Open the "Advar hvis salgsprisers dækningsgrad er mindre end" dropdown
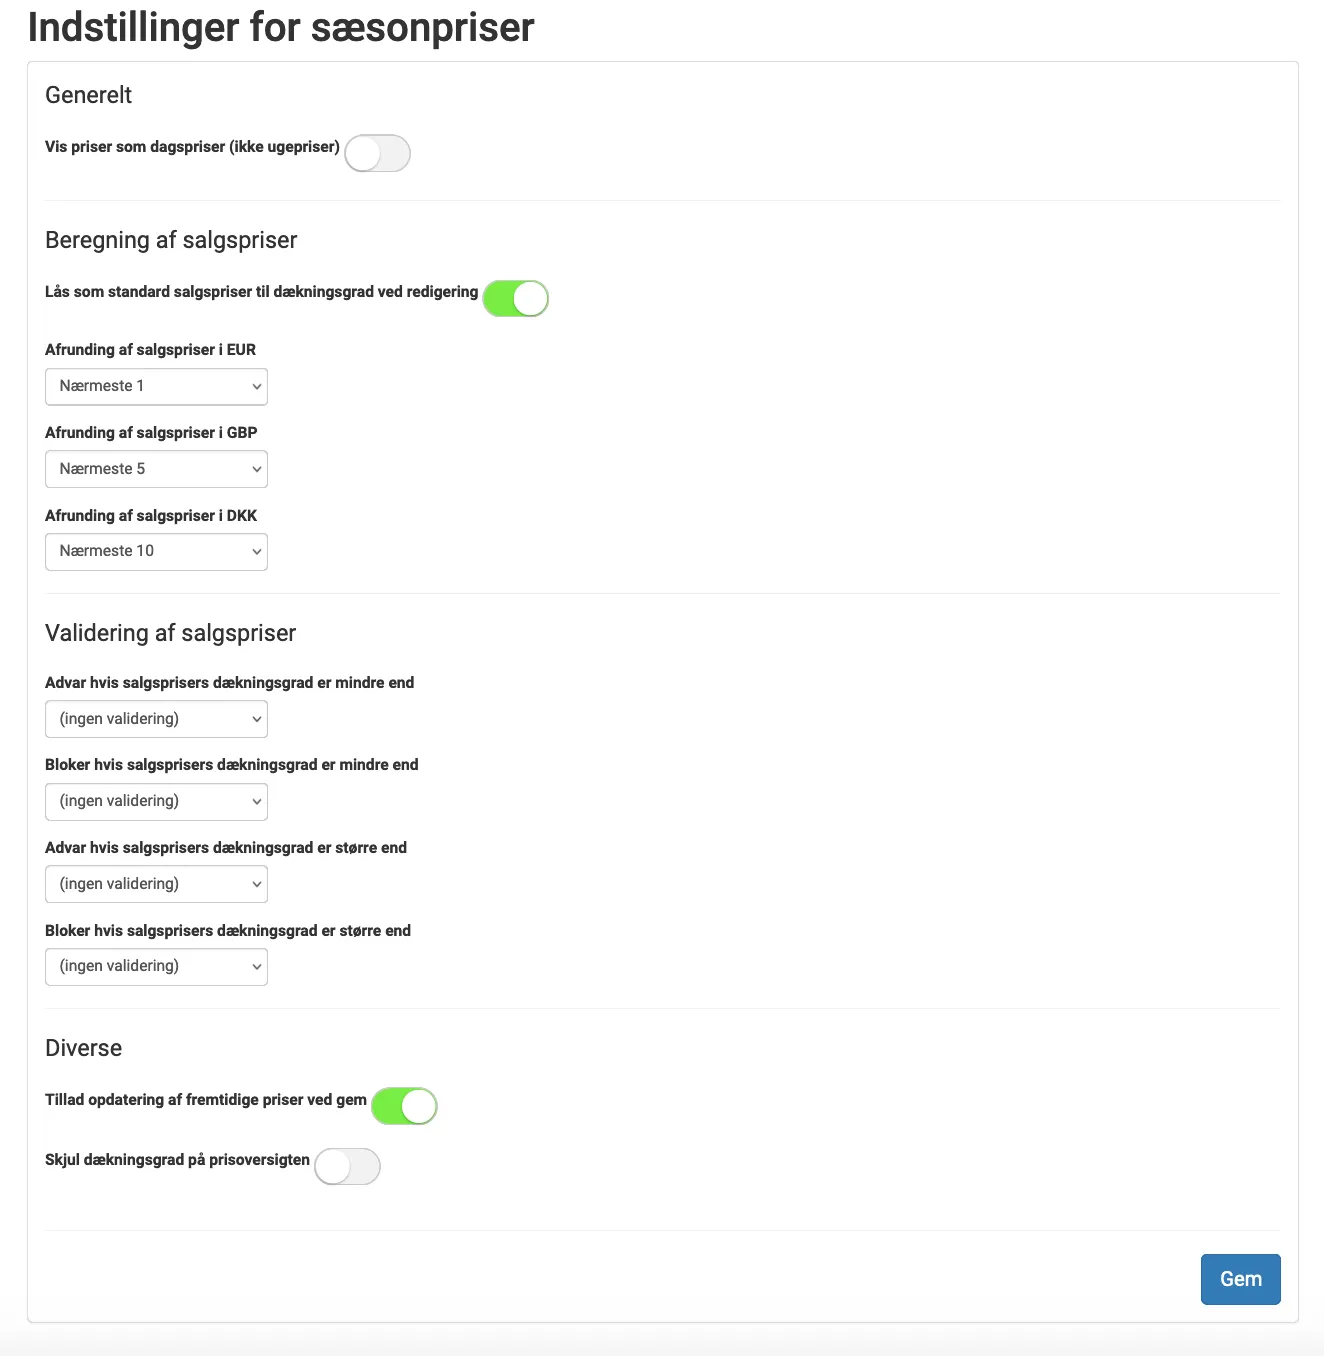The width and height of the screenshot is (1324, 1356). (156, 718)
